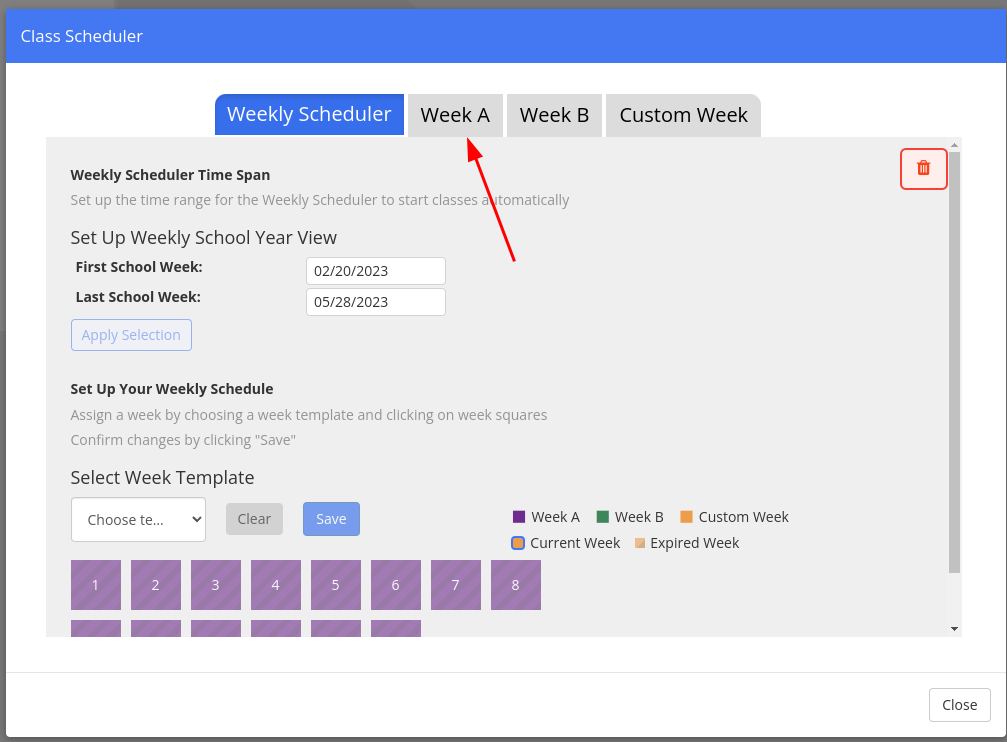
Task: Open the Custom Week tab
Action: [x=683, y=115]
